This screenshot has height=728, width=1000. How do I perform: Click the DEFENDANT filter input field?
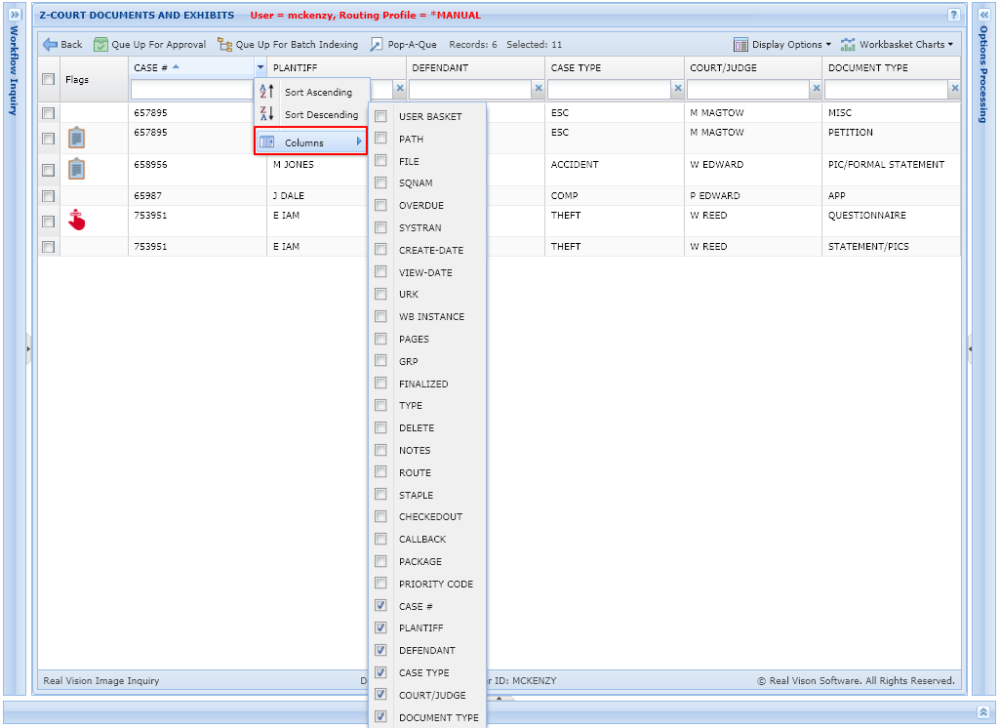471,89
